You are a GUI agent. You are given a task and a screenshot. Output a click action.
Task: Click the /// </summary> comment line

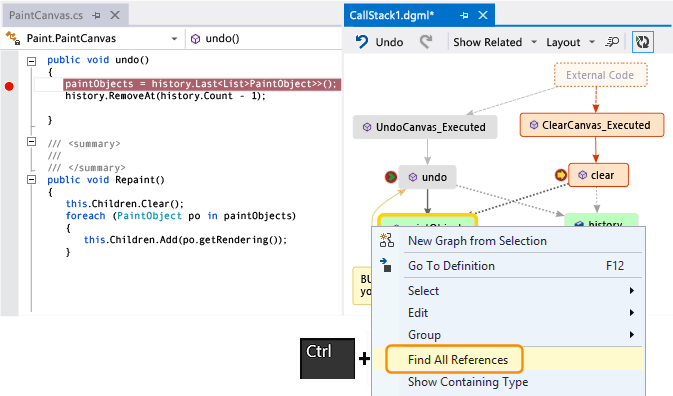[86, 168]
